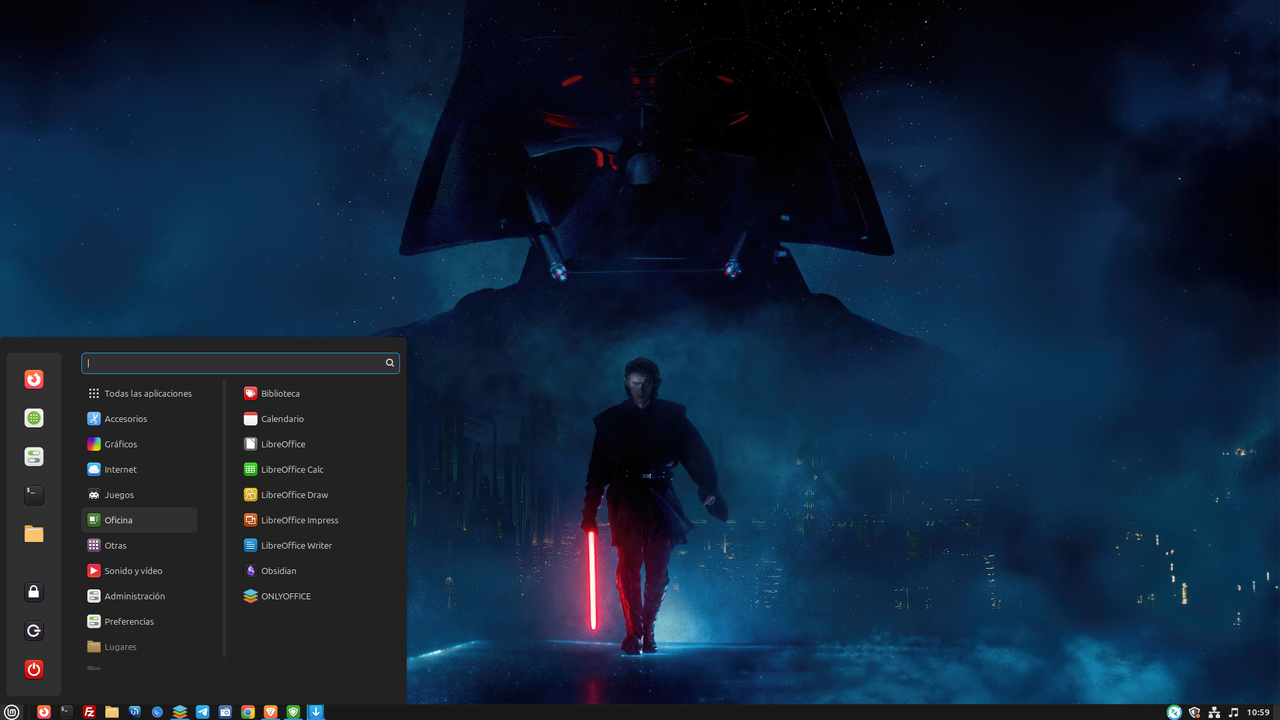Screen dimensions: 1280x720
Task: Open the green shield app in the taskbar
Action: [x=293, y=712]
